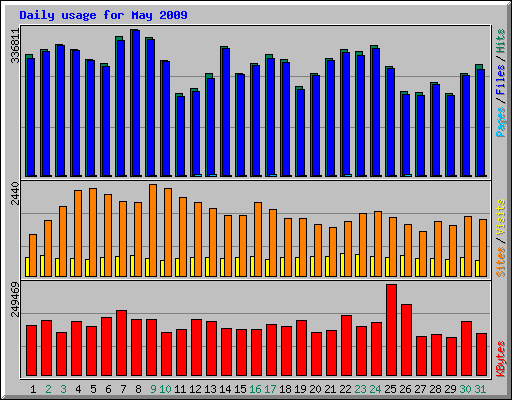Click green day label 3 on the x-axis
The width and height of the screenshot is (512, 400).
[63, 389]
